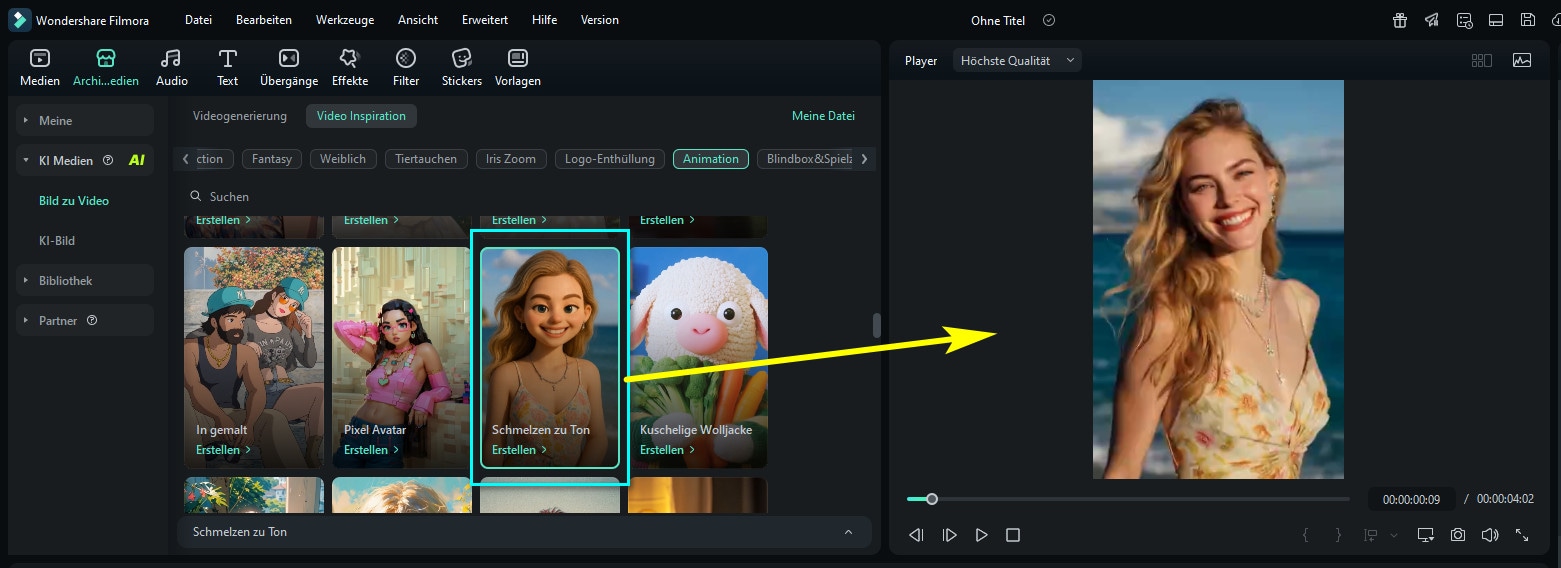Select the Weiblich category tag
Image resolution: width=1561 pixels, height=568 pixels.
click(343, 158)
